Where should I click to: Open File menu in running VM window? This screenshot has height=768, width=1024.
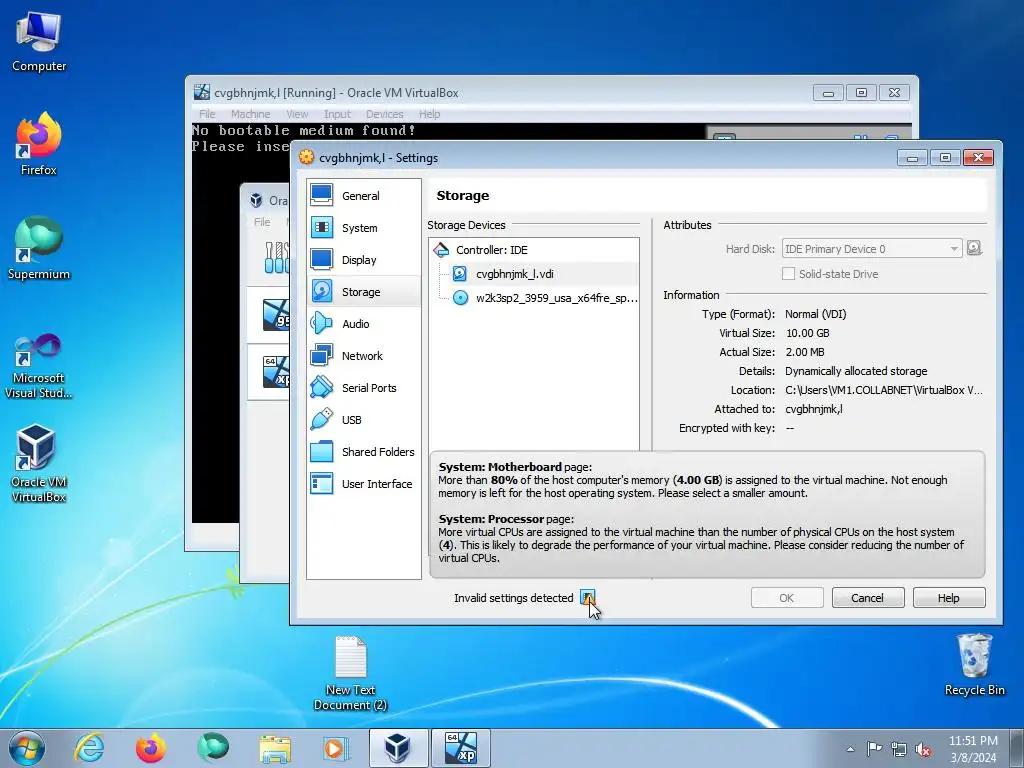[x=207, y=114]
